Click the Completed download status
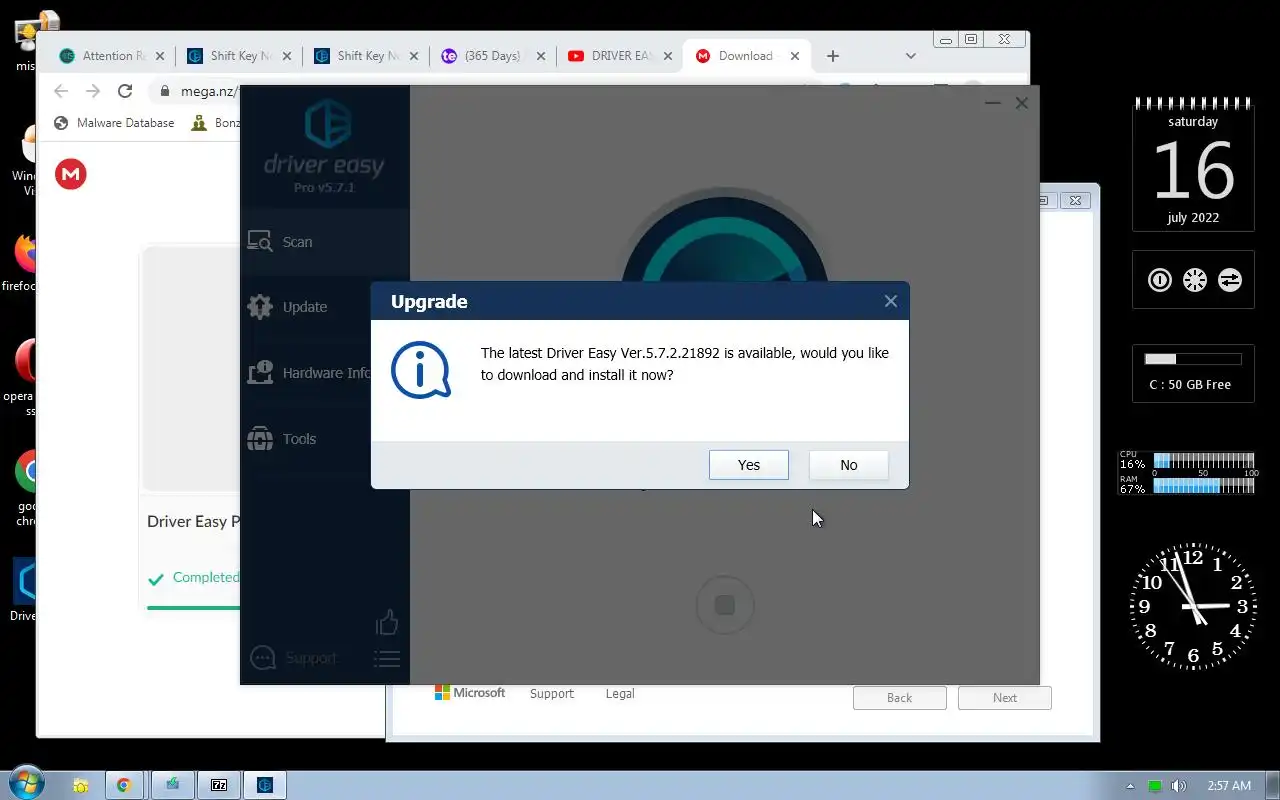 point(194,577)
